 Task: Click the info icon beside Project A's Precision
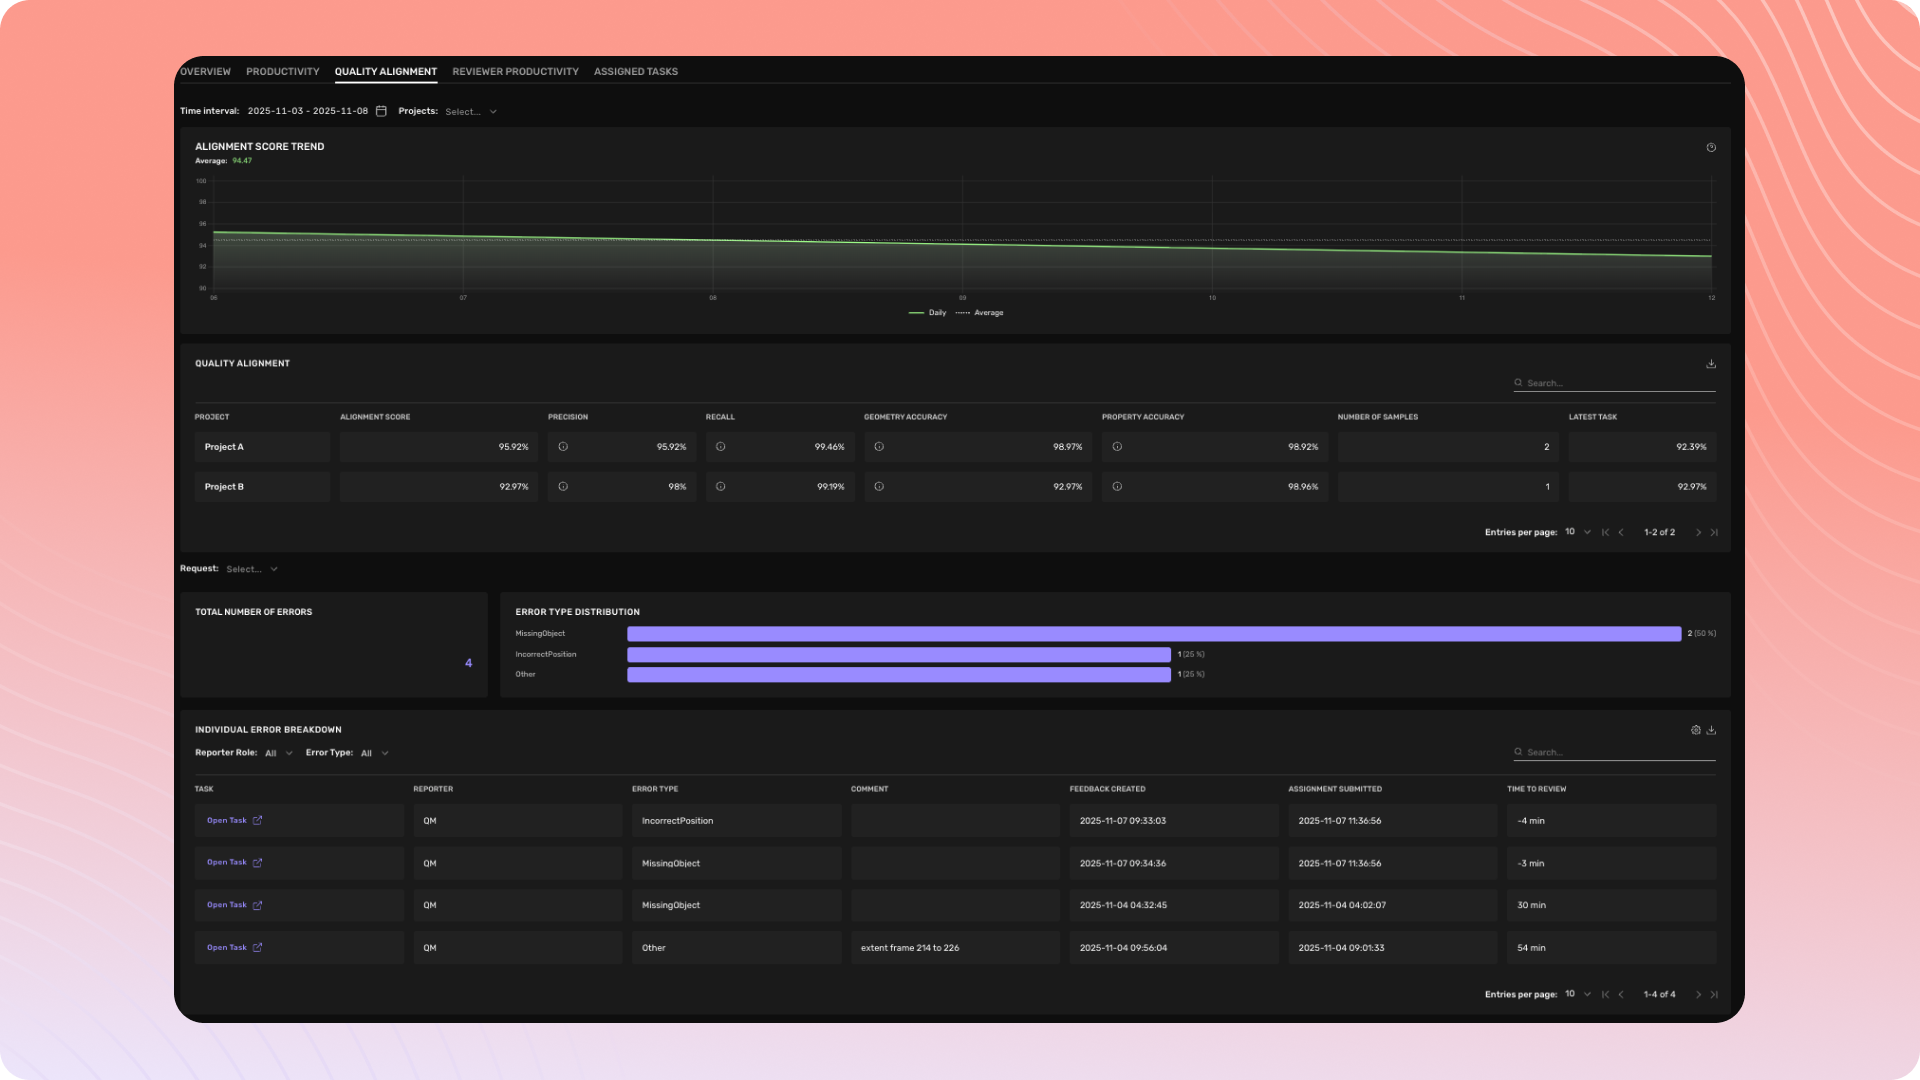tap(562, 447)
